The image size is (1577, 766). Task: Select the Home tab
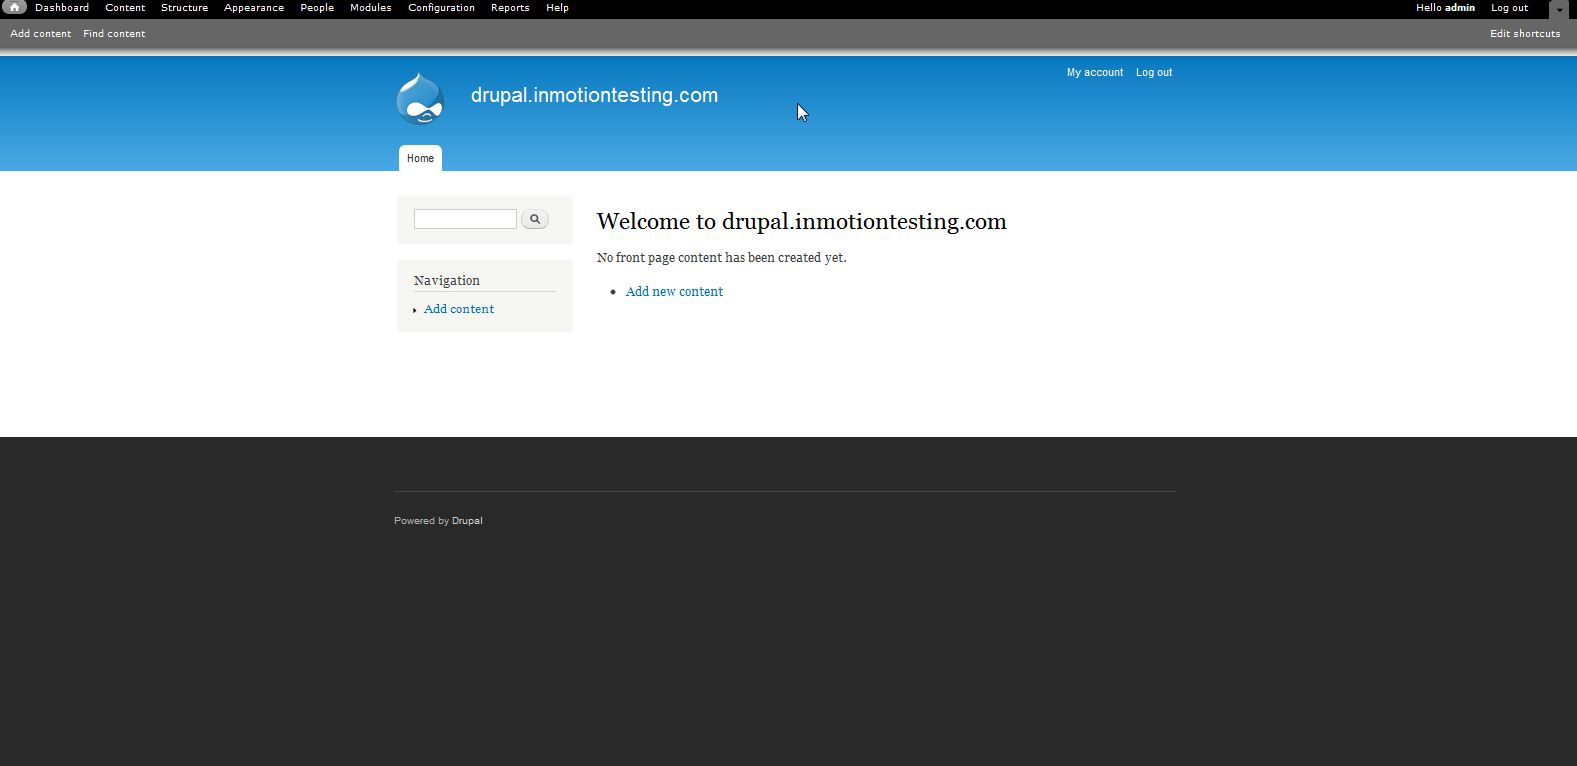click(x=420, y=158)
